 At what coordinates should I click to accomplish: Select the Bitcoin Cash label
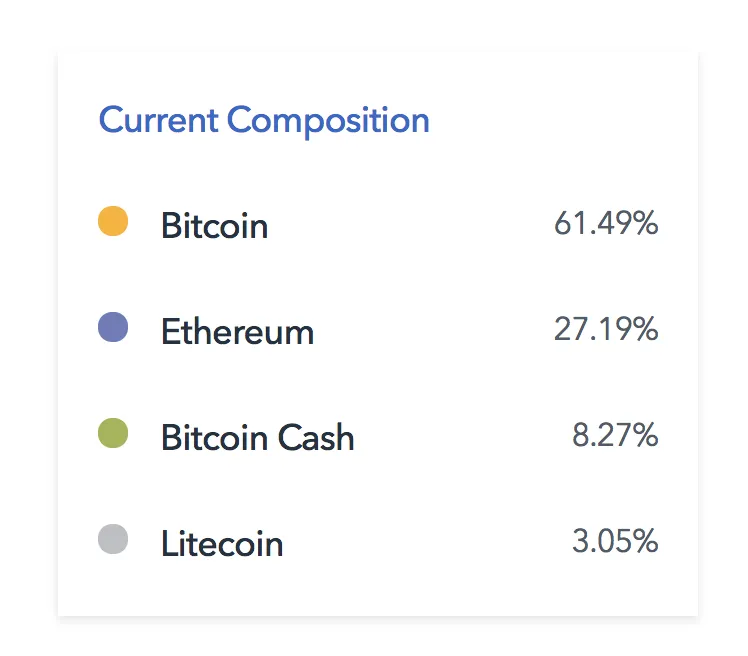pos(258,437)
